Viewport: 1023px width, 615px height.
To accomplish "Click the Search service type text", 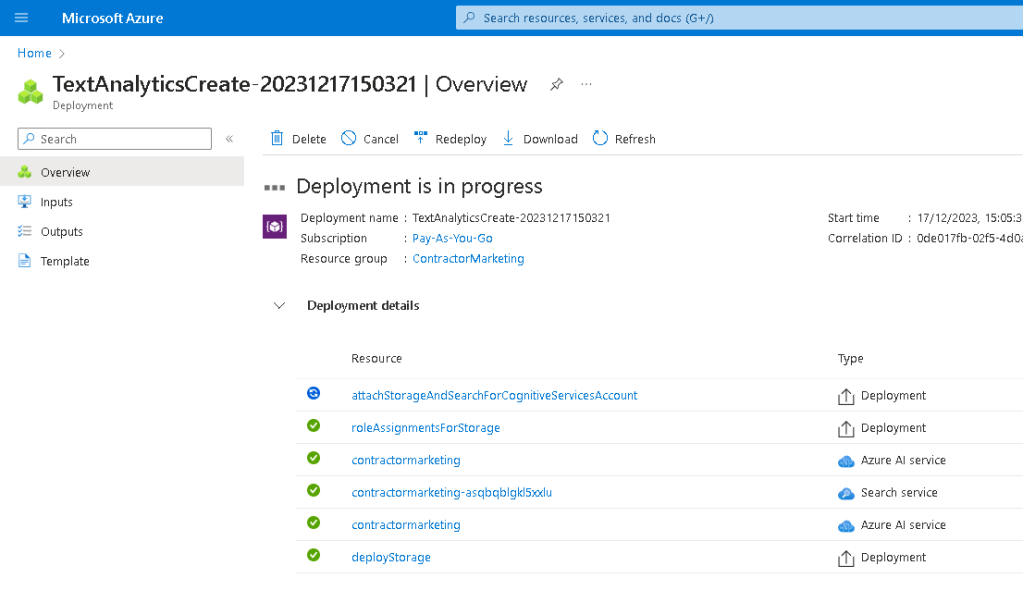I will pyautogui.click(x=899, y=492).
